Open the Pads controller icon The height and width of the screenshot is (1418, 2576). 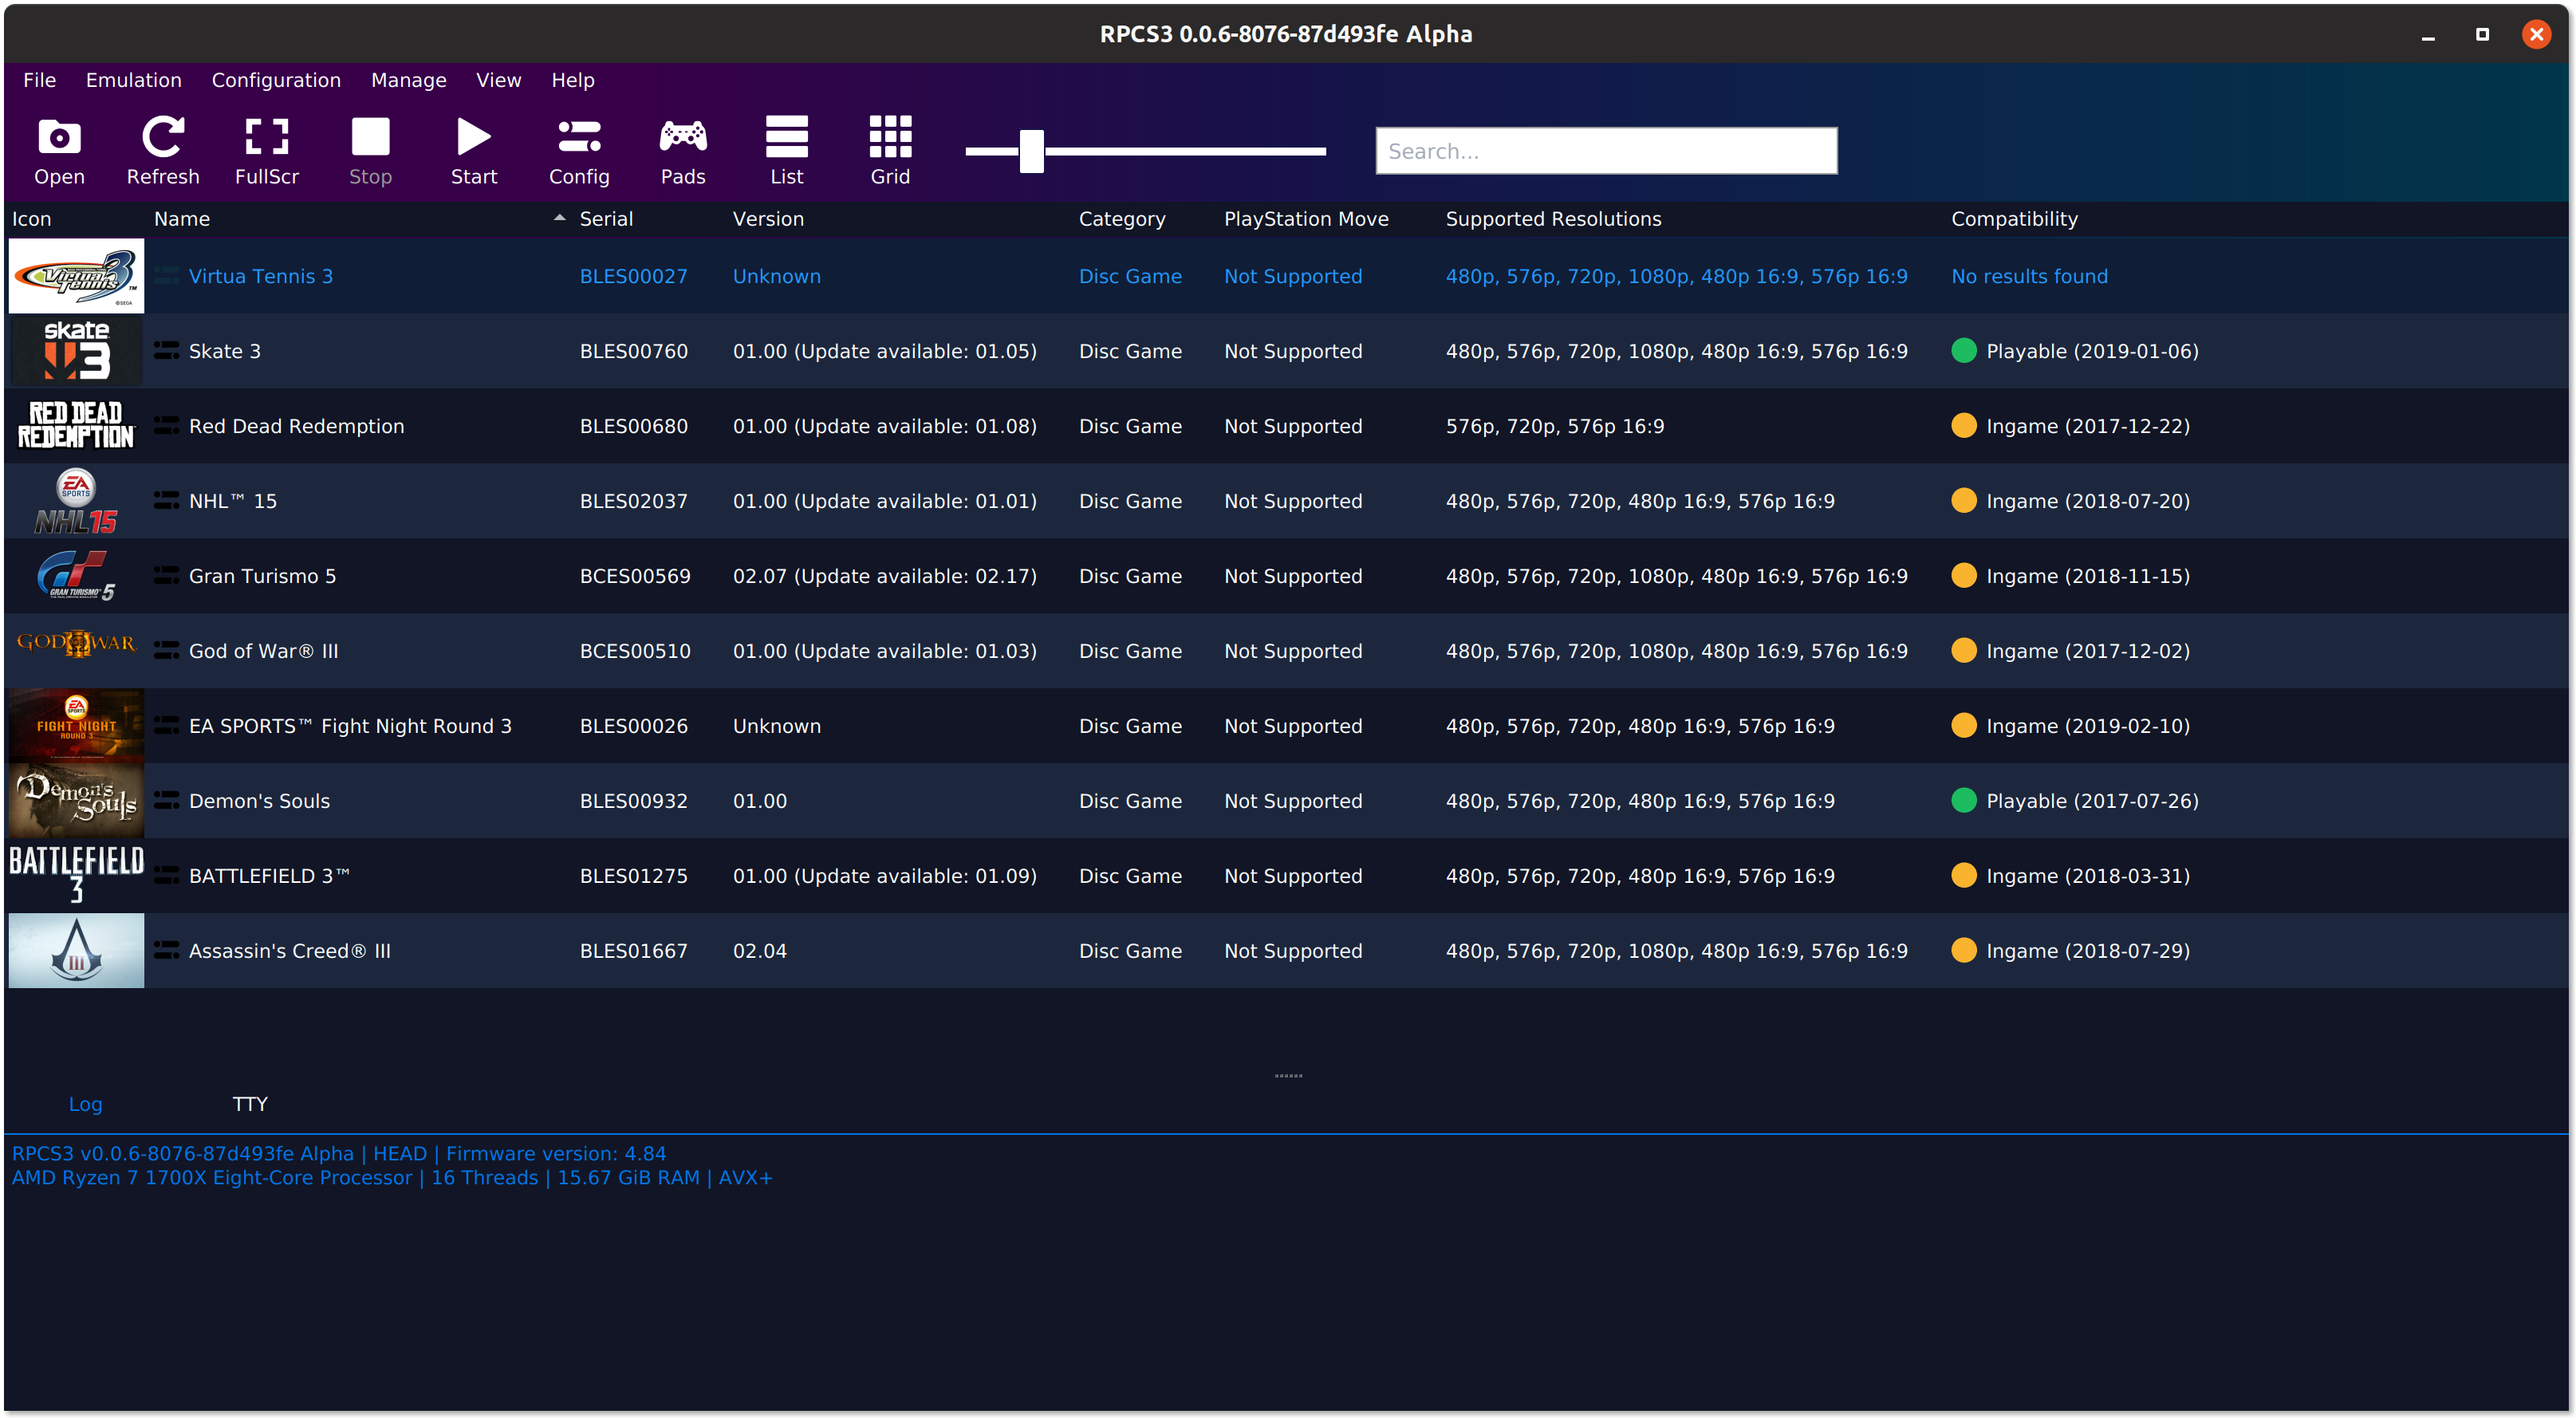point(683,138)
